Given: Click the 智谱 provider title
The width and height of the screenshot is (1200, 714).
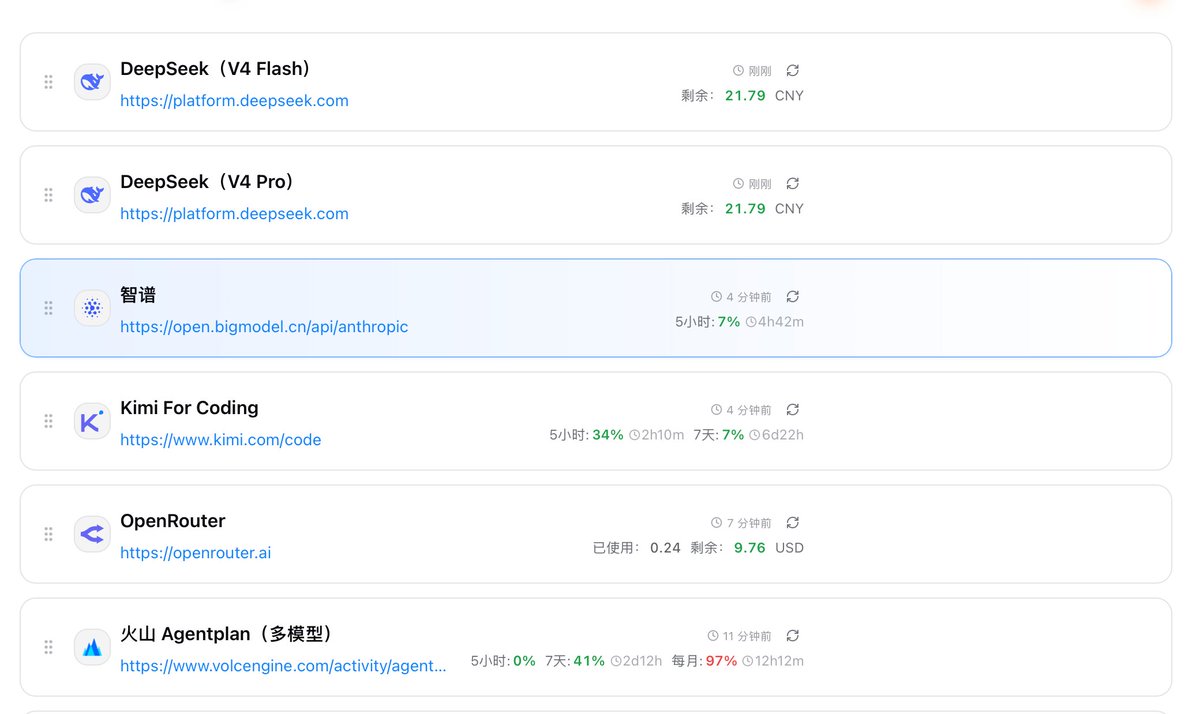Looking at the screenshot, I should pos(138,295).
